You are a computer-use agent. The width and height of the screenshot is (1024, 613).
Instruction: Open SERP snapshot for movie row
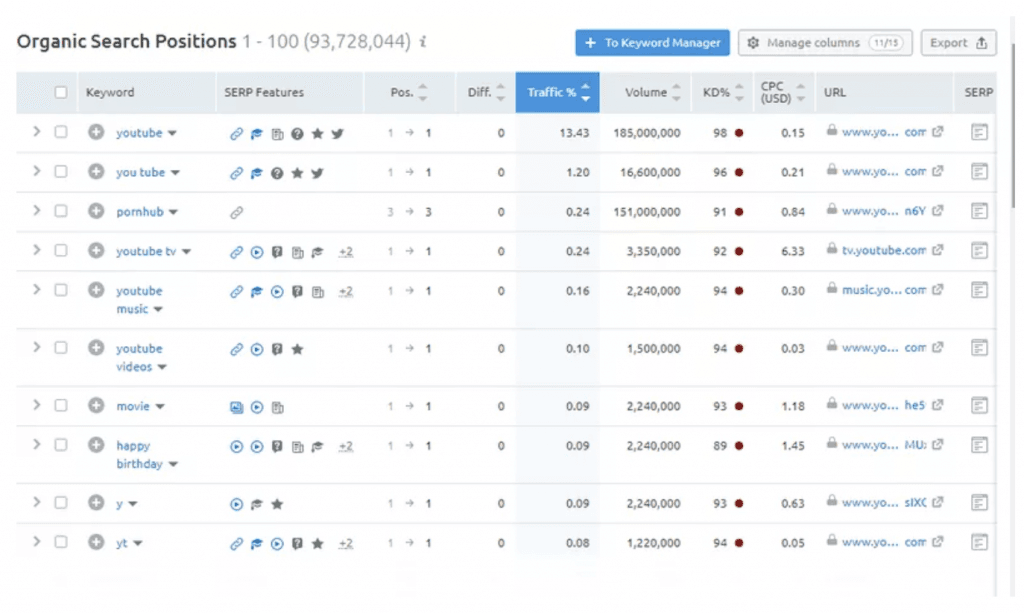pos(979,405)
